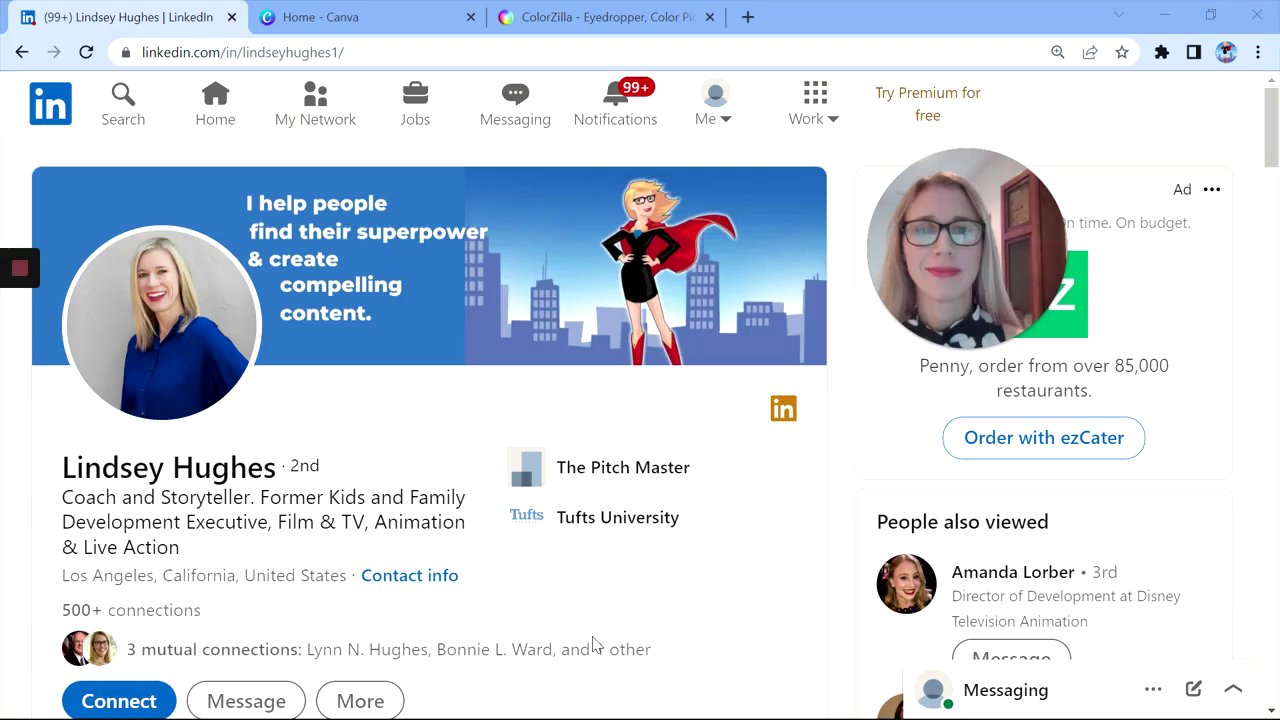Toggle Chrome side panel
The width and height of the screenshot is (1280, 720).
pos(1194,52)
